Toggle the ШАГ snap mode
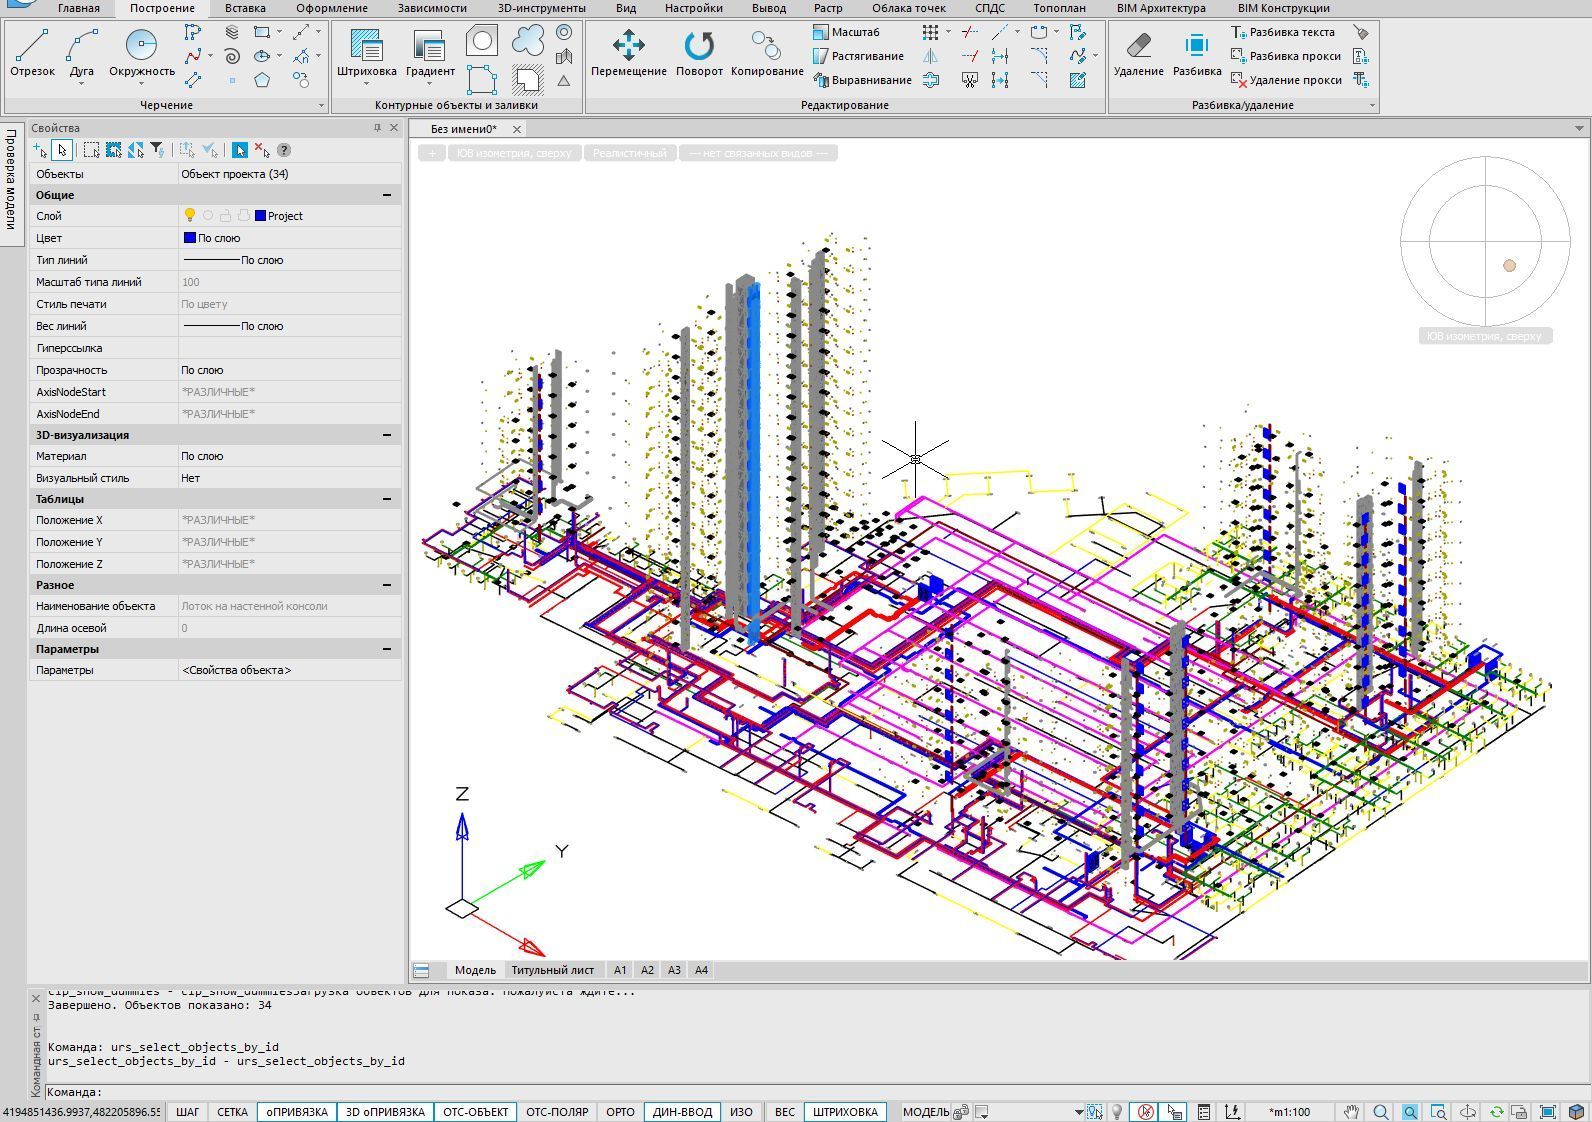Image resolution: width=1592 pixels, height=1122 pixels. click(187, 1112)
